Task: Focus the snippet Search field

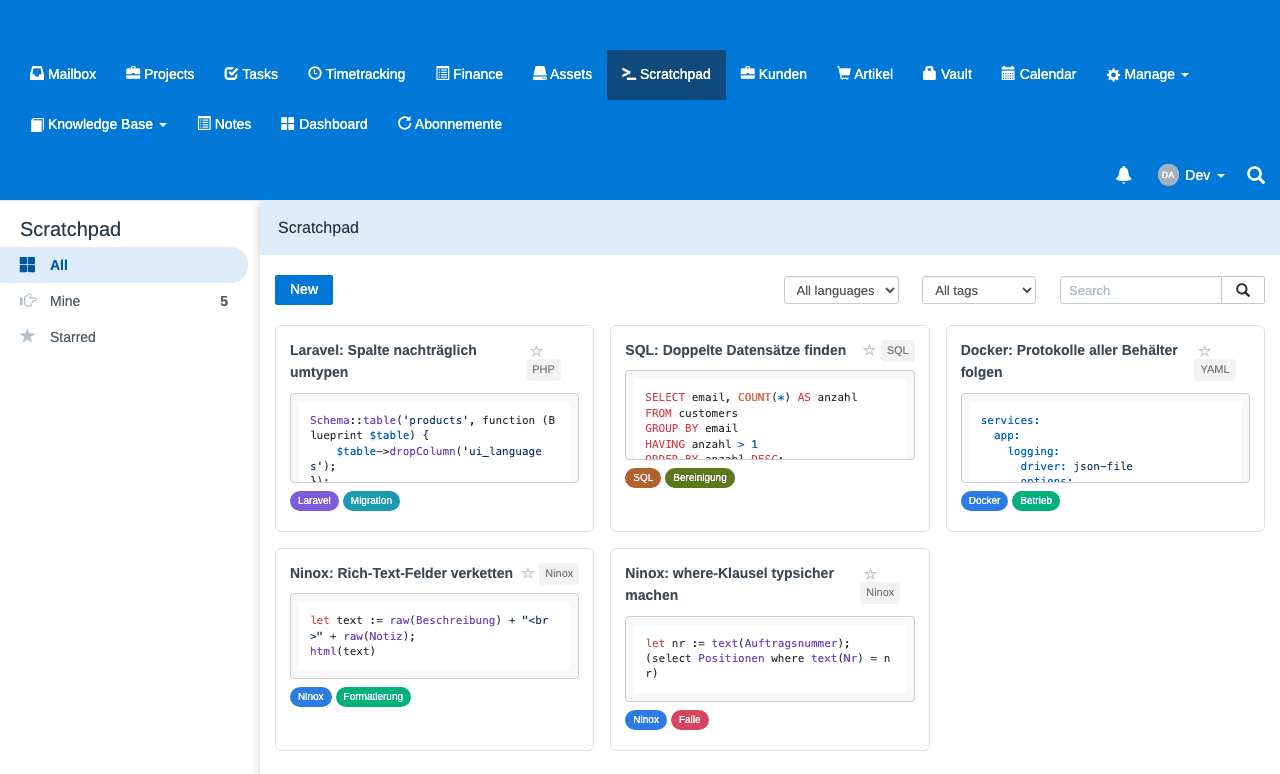Action: click(1141, 290)
